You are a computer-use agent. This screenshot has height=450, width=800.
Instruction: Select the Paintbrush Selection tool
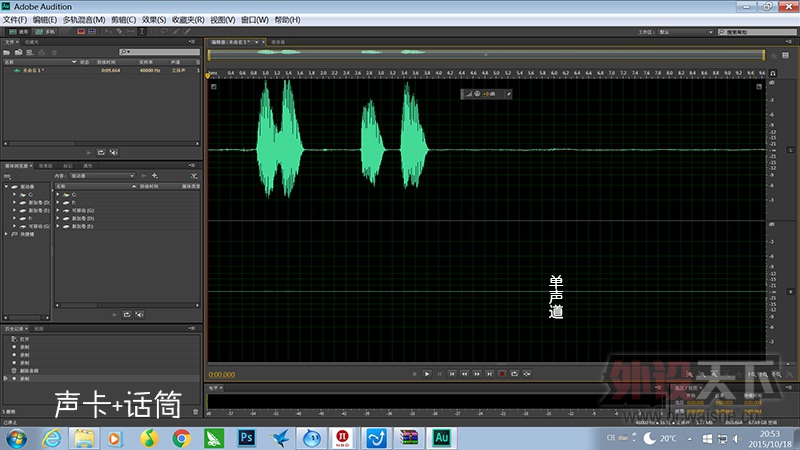coord(176,32)
